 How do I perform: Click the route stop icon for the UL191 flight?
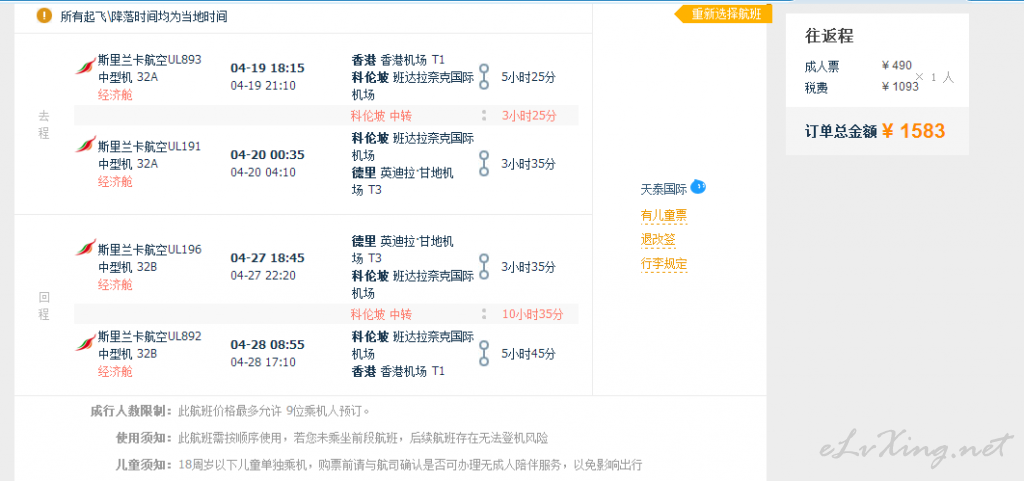484,163
